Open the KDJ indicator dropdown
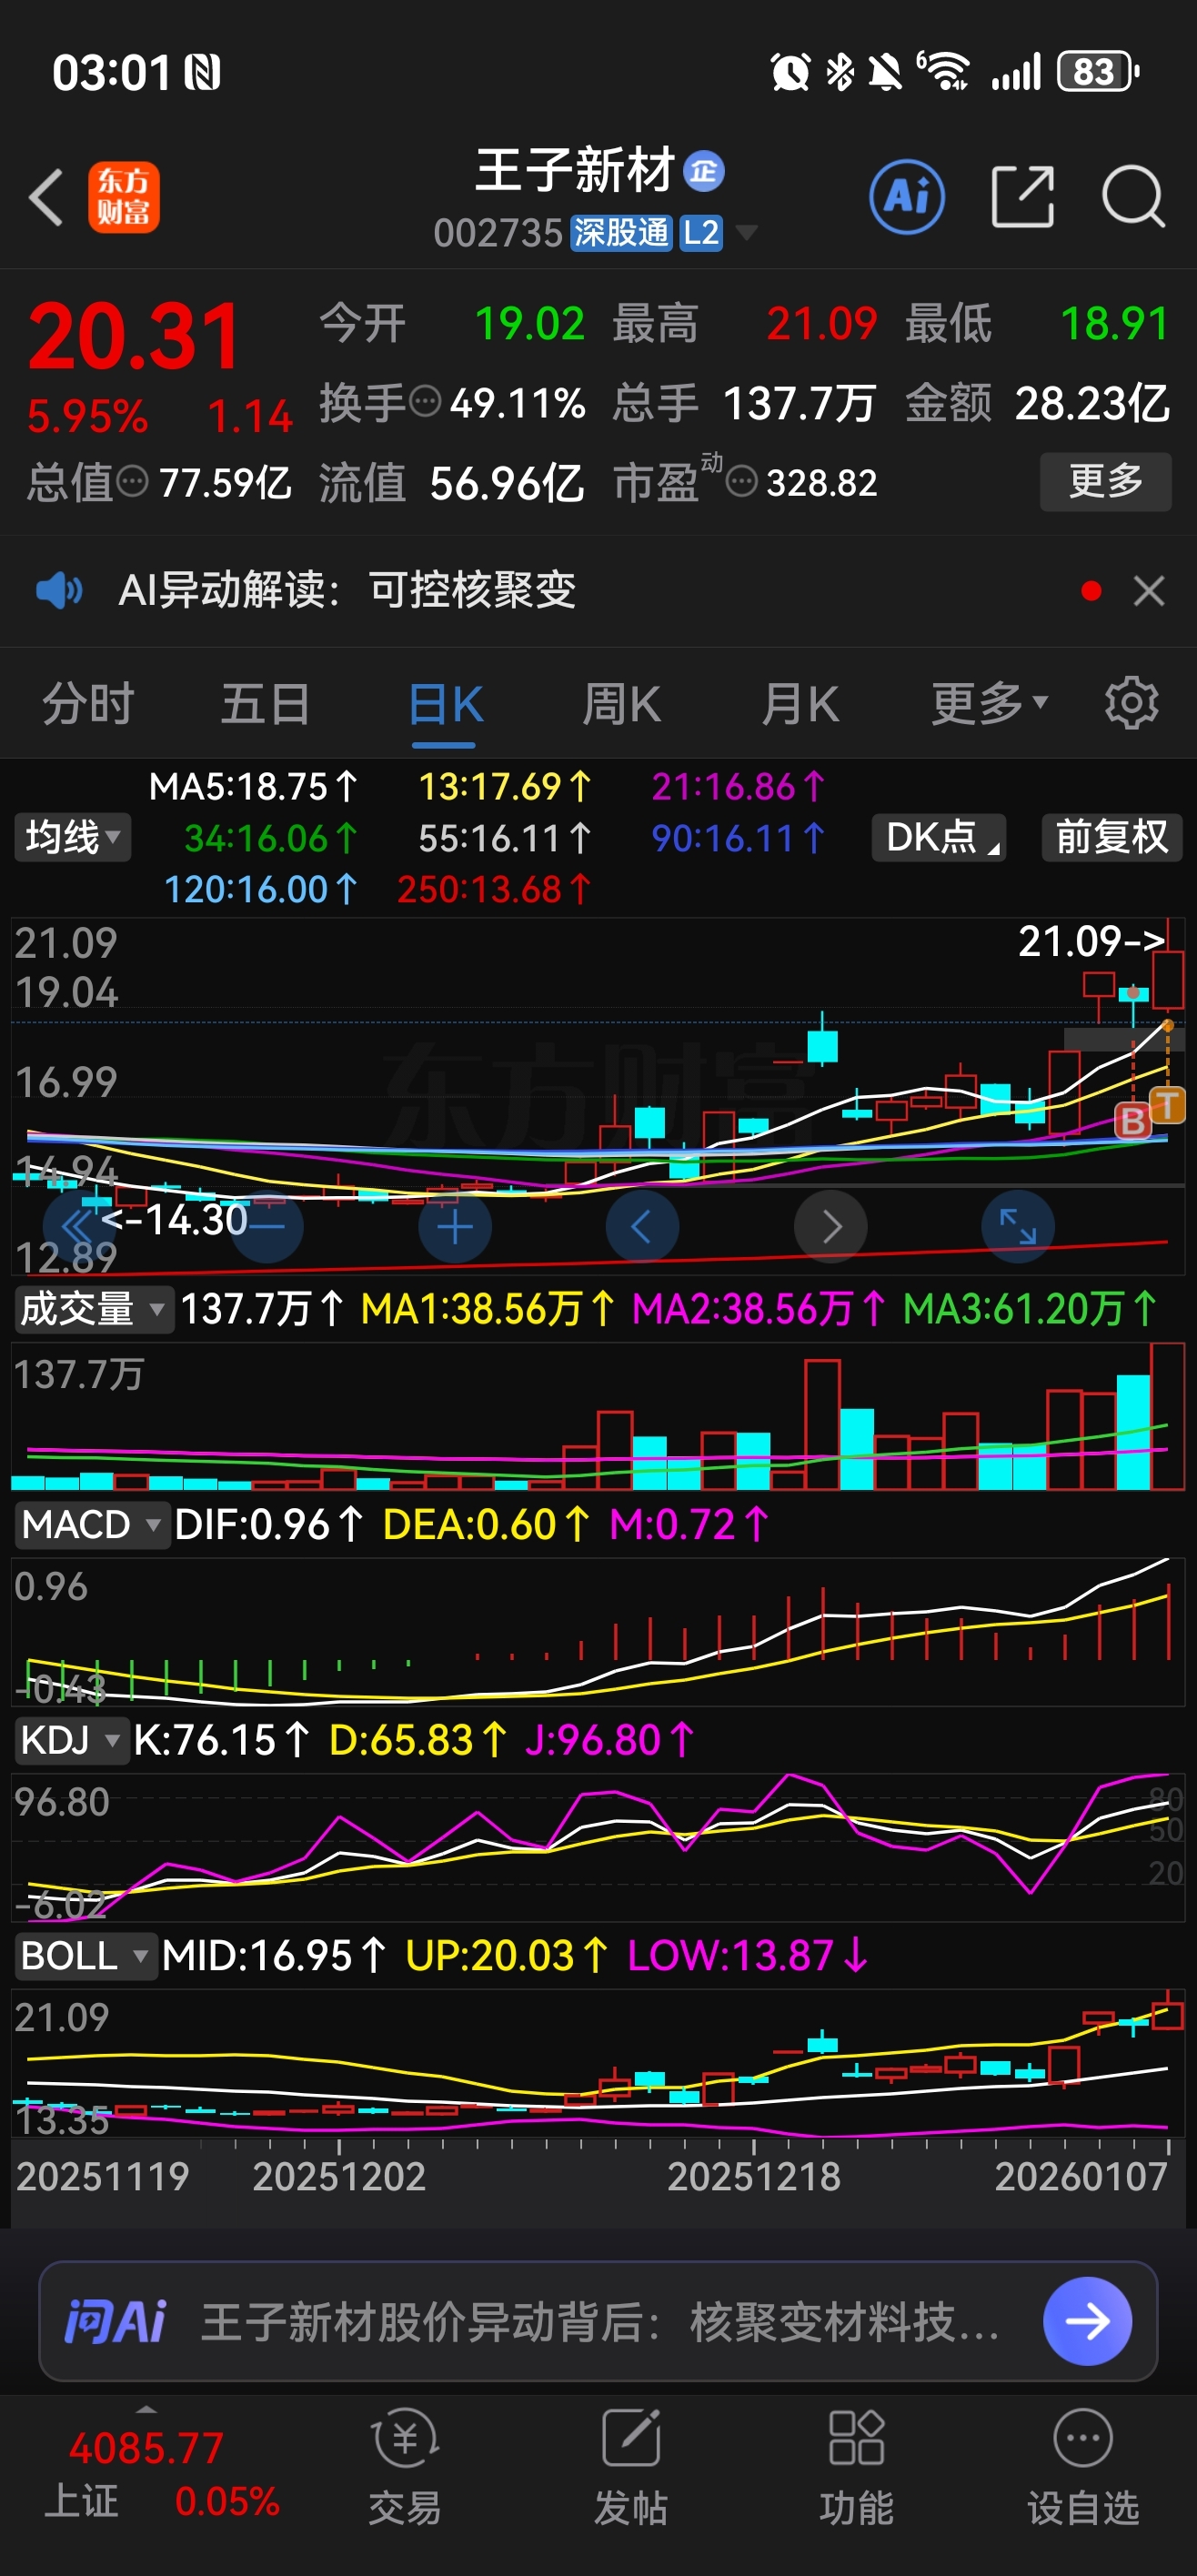This screenshot has height=2576, width=1197. point(71,1740)
